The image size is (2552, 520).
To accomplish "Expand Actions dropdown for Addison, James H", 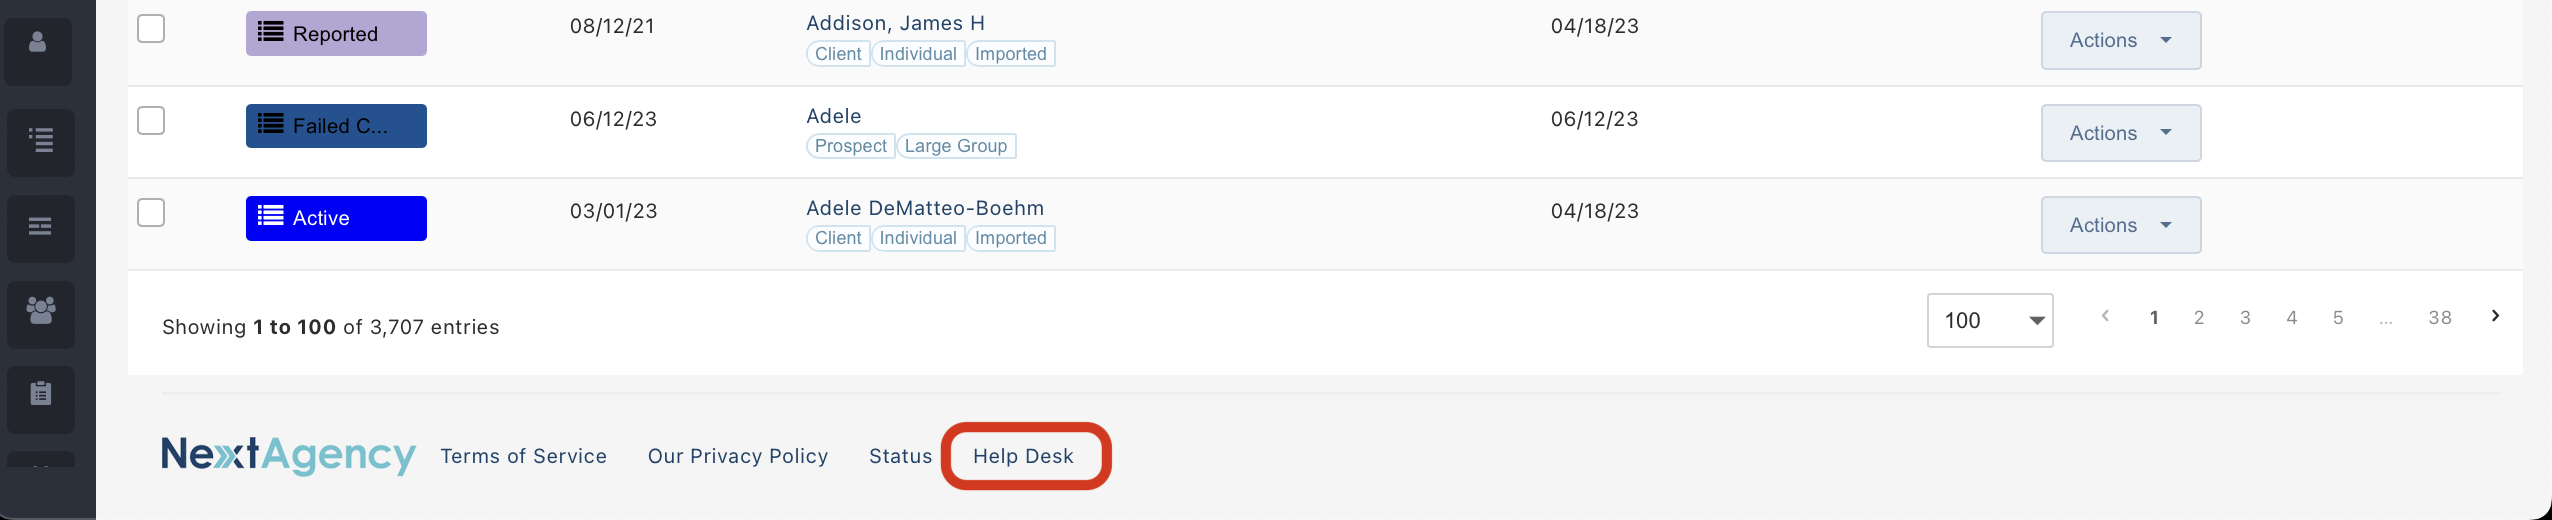I will click(2121, 40).
